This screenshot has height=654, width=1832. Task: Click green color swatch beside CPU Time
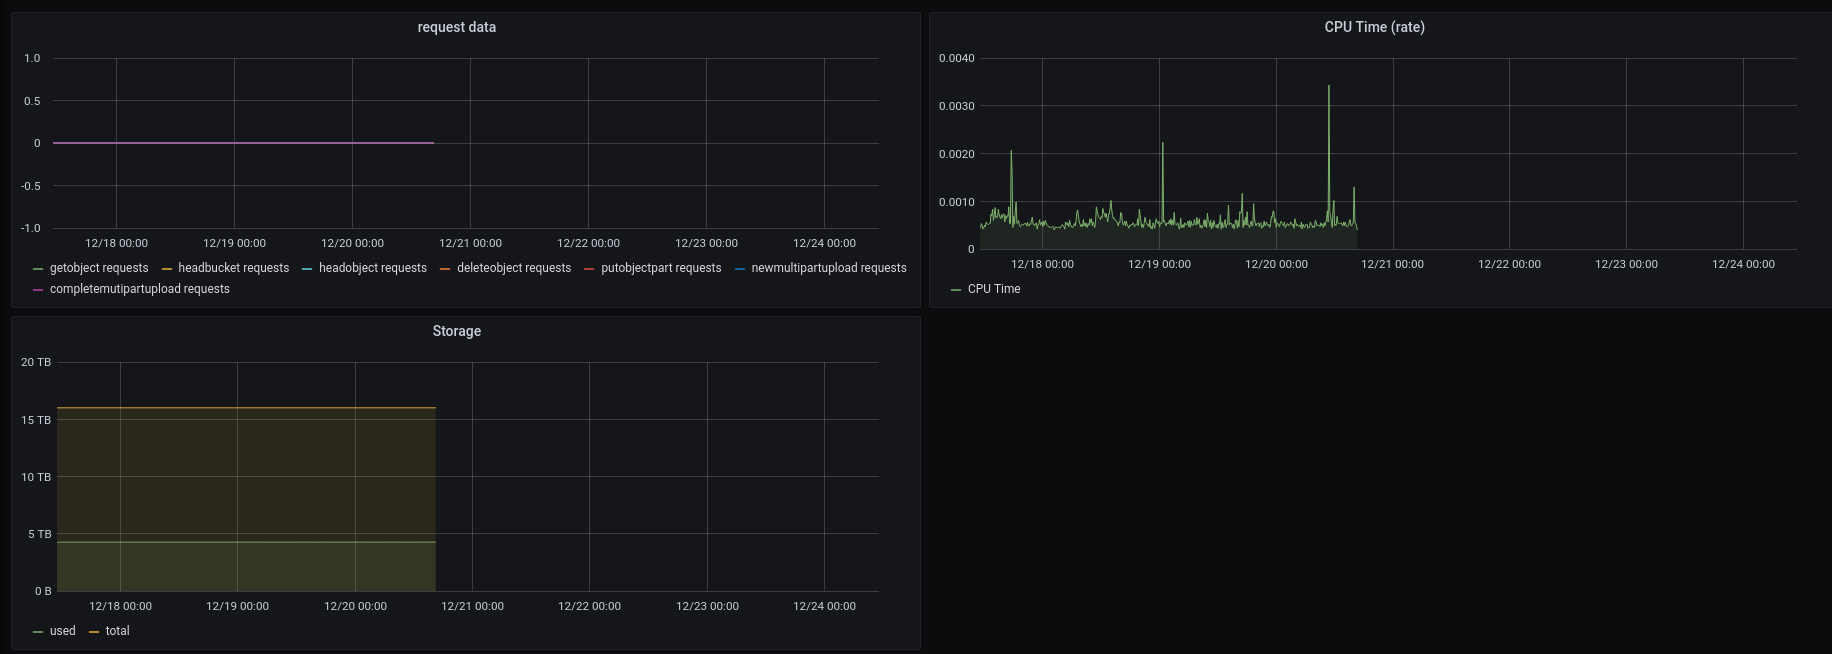956,290
